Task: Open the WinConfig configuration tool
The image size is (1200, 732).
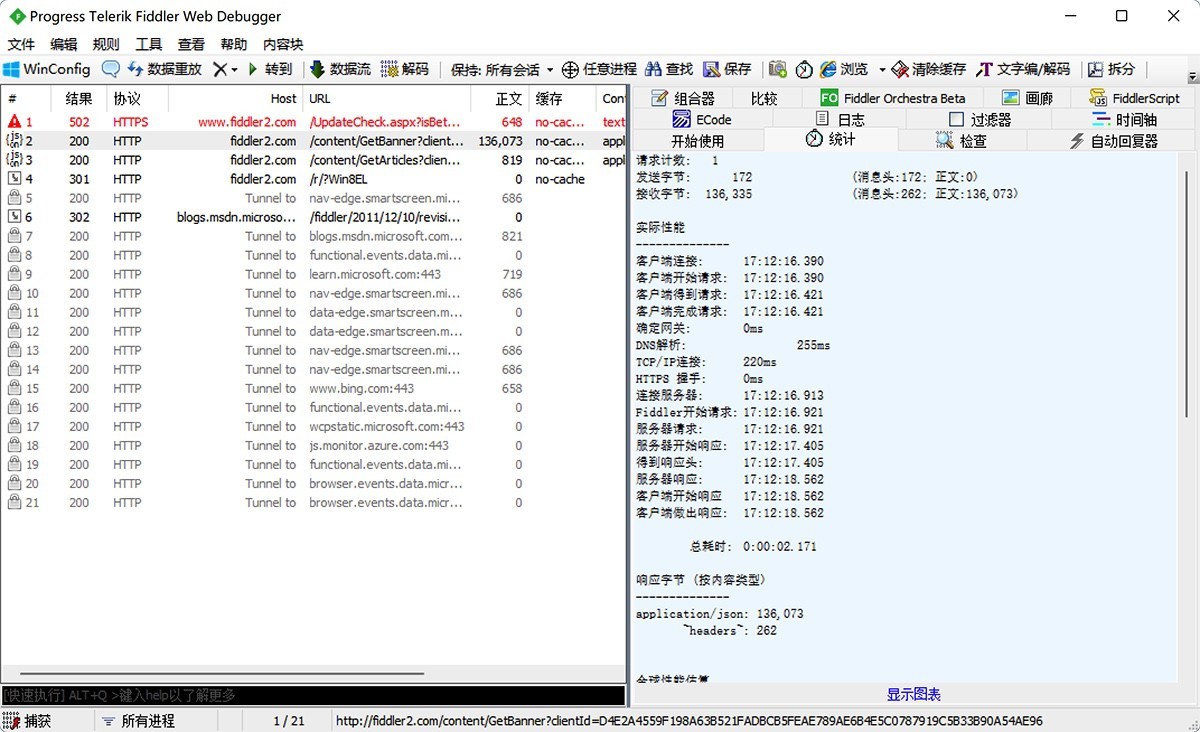Action: 47,68
